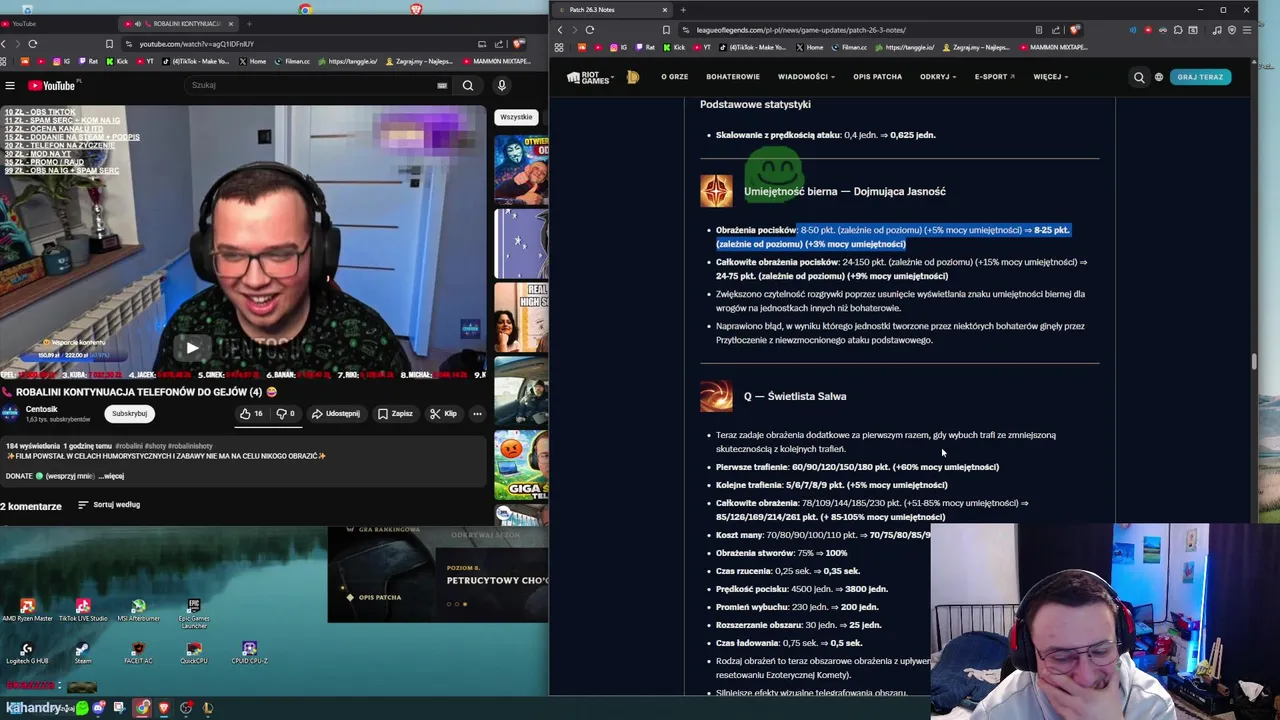Open Logitech G HUB desktop shortcut
The image size is (1280, 720).
point(27,654)
